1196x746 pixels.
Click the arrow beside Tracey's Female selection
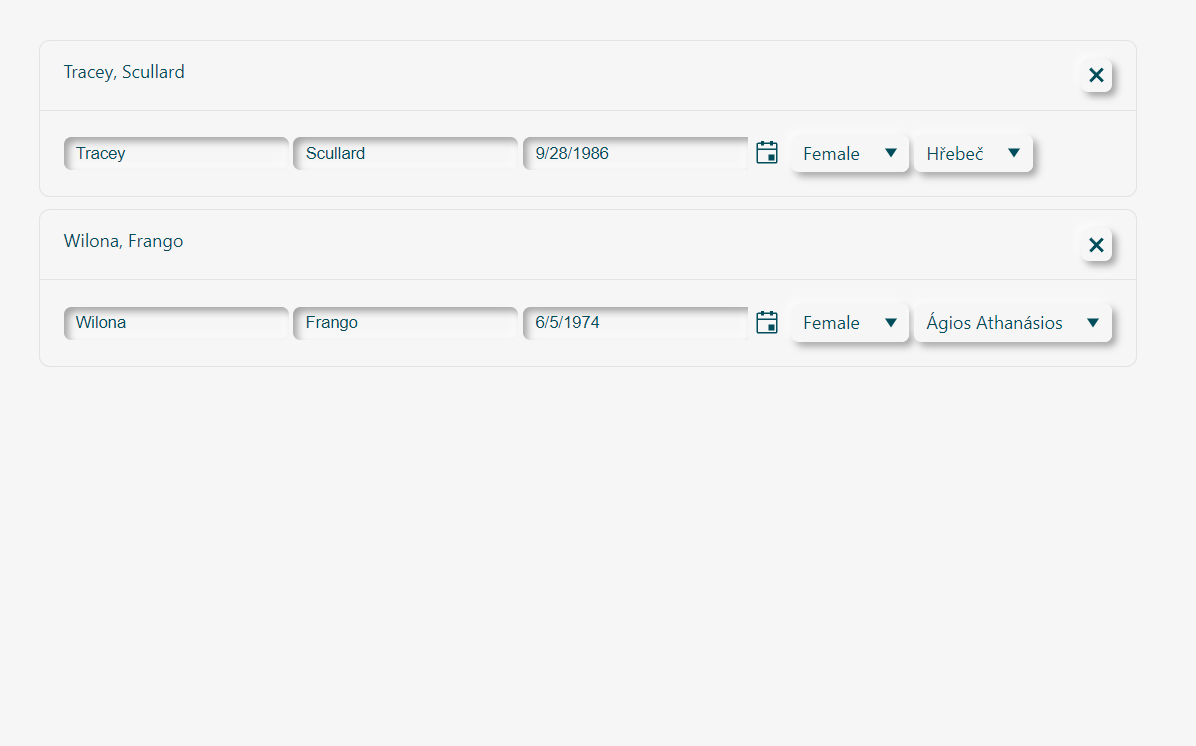tap(891, 153)
